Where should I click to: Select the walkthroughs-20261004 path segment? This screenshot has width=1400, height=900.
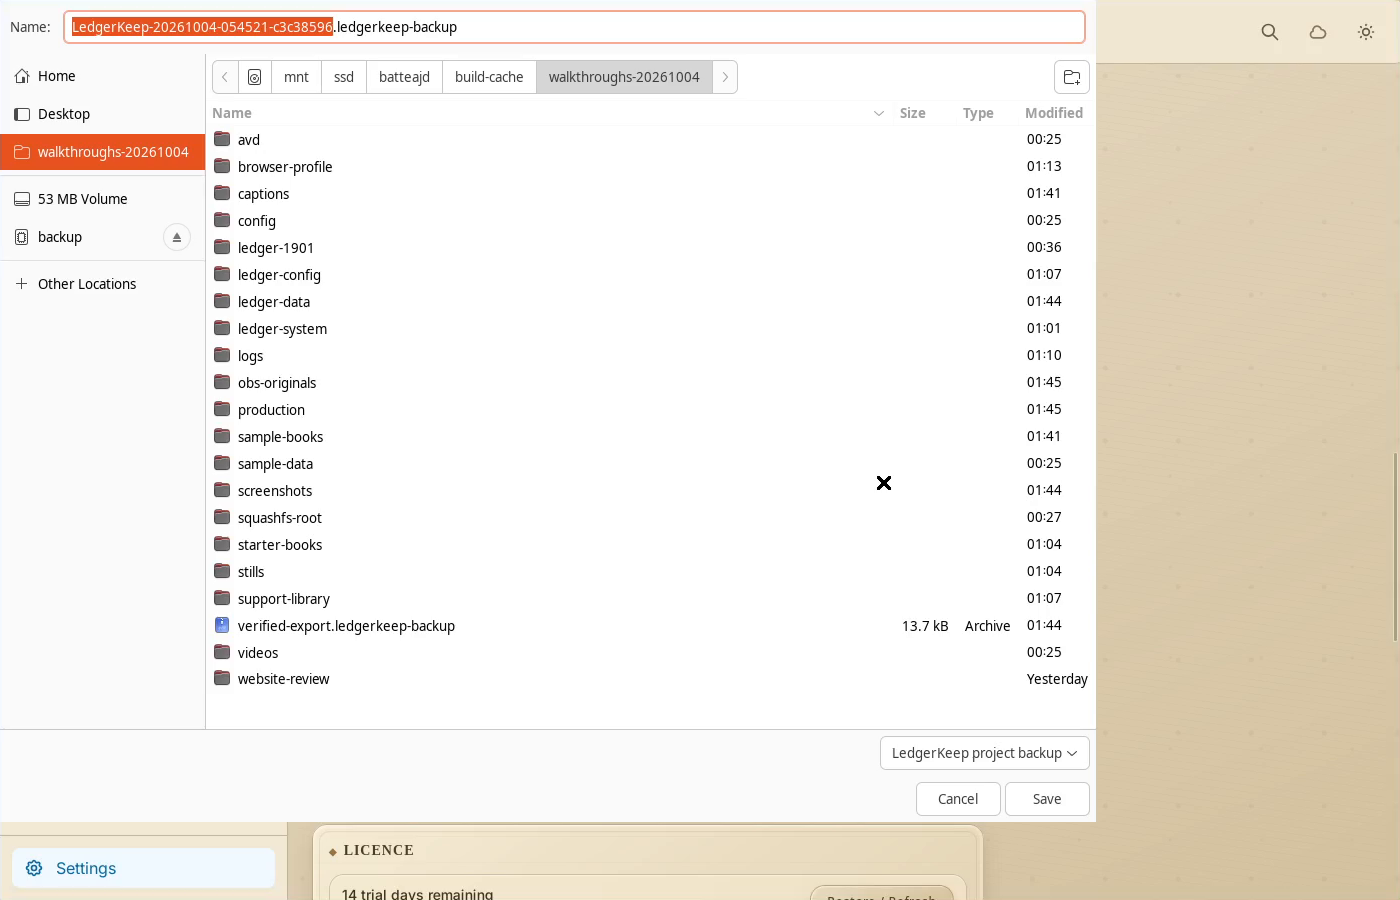[624, 77]
